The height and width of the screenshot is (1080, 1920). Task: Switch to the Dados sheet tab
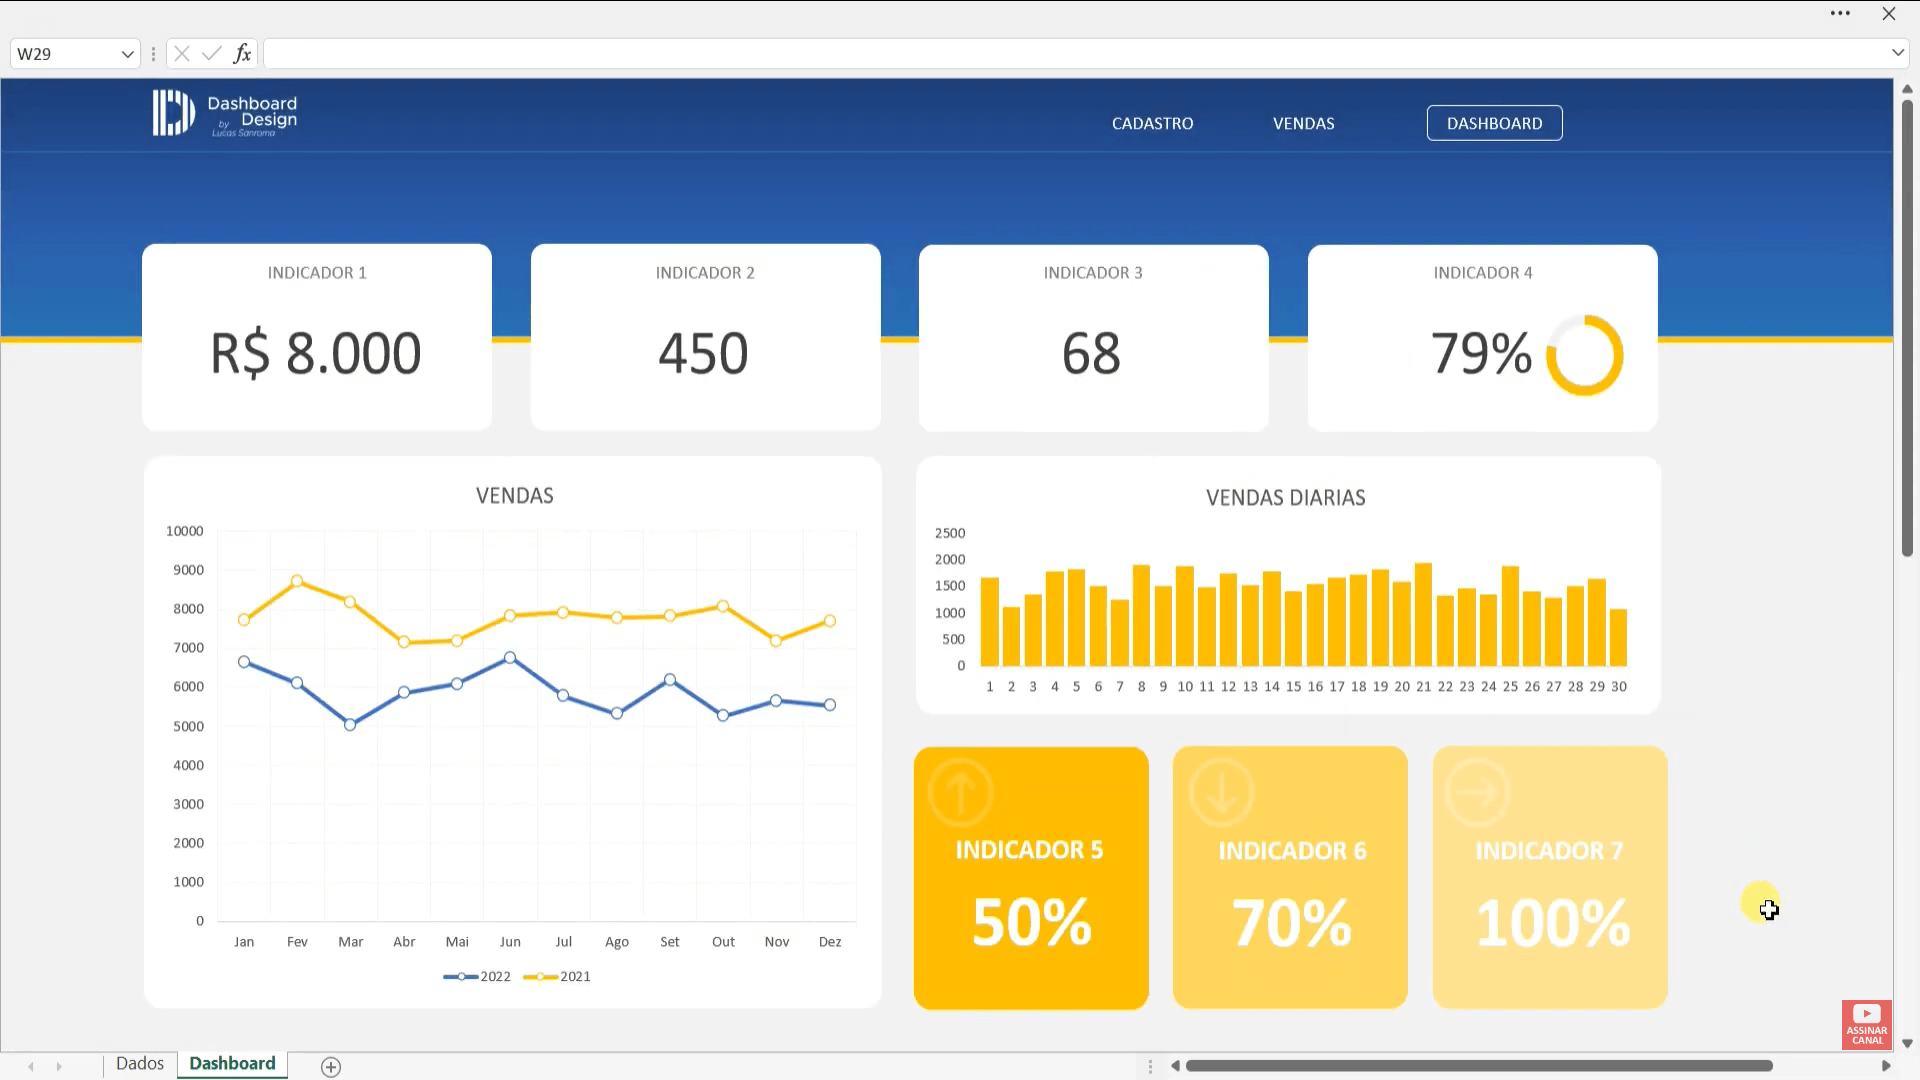click(x=139, y=1063)
